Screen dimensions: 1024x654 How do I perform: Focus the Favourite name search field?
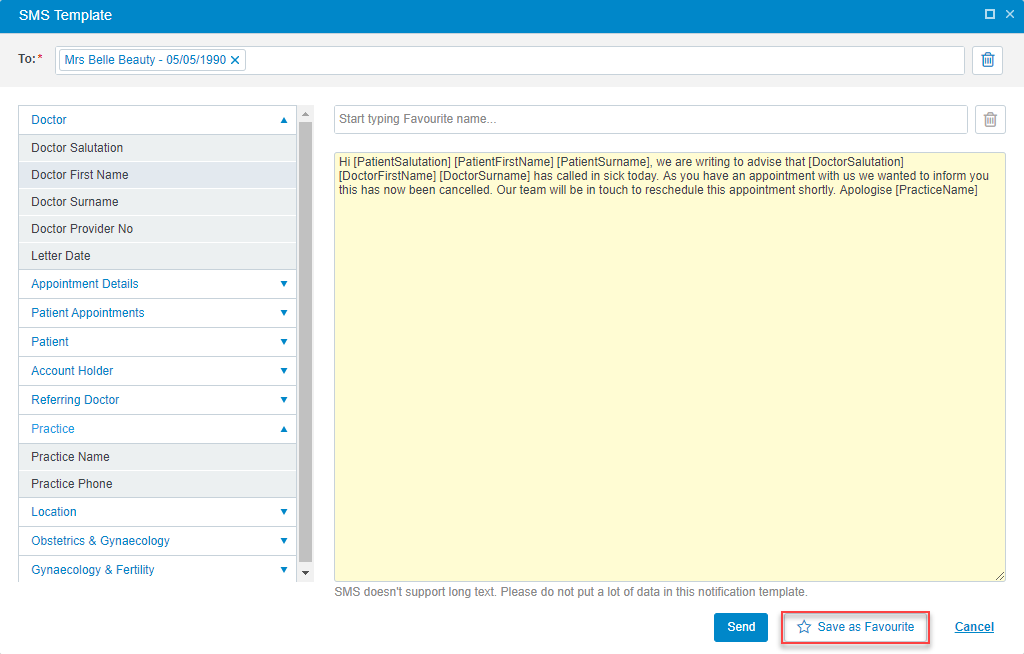click(650, 120)
